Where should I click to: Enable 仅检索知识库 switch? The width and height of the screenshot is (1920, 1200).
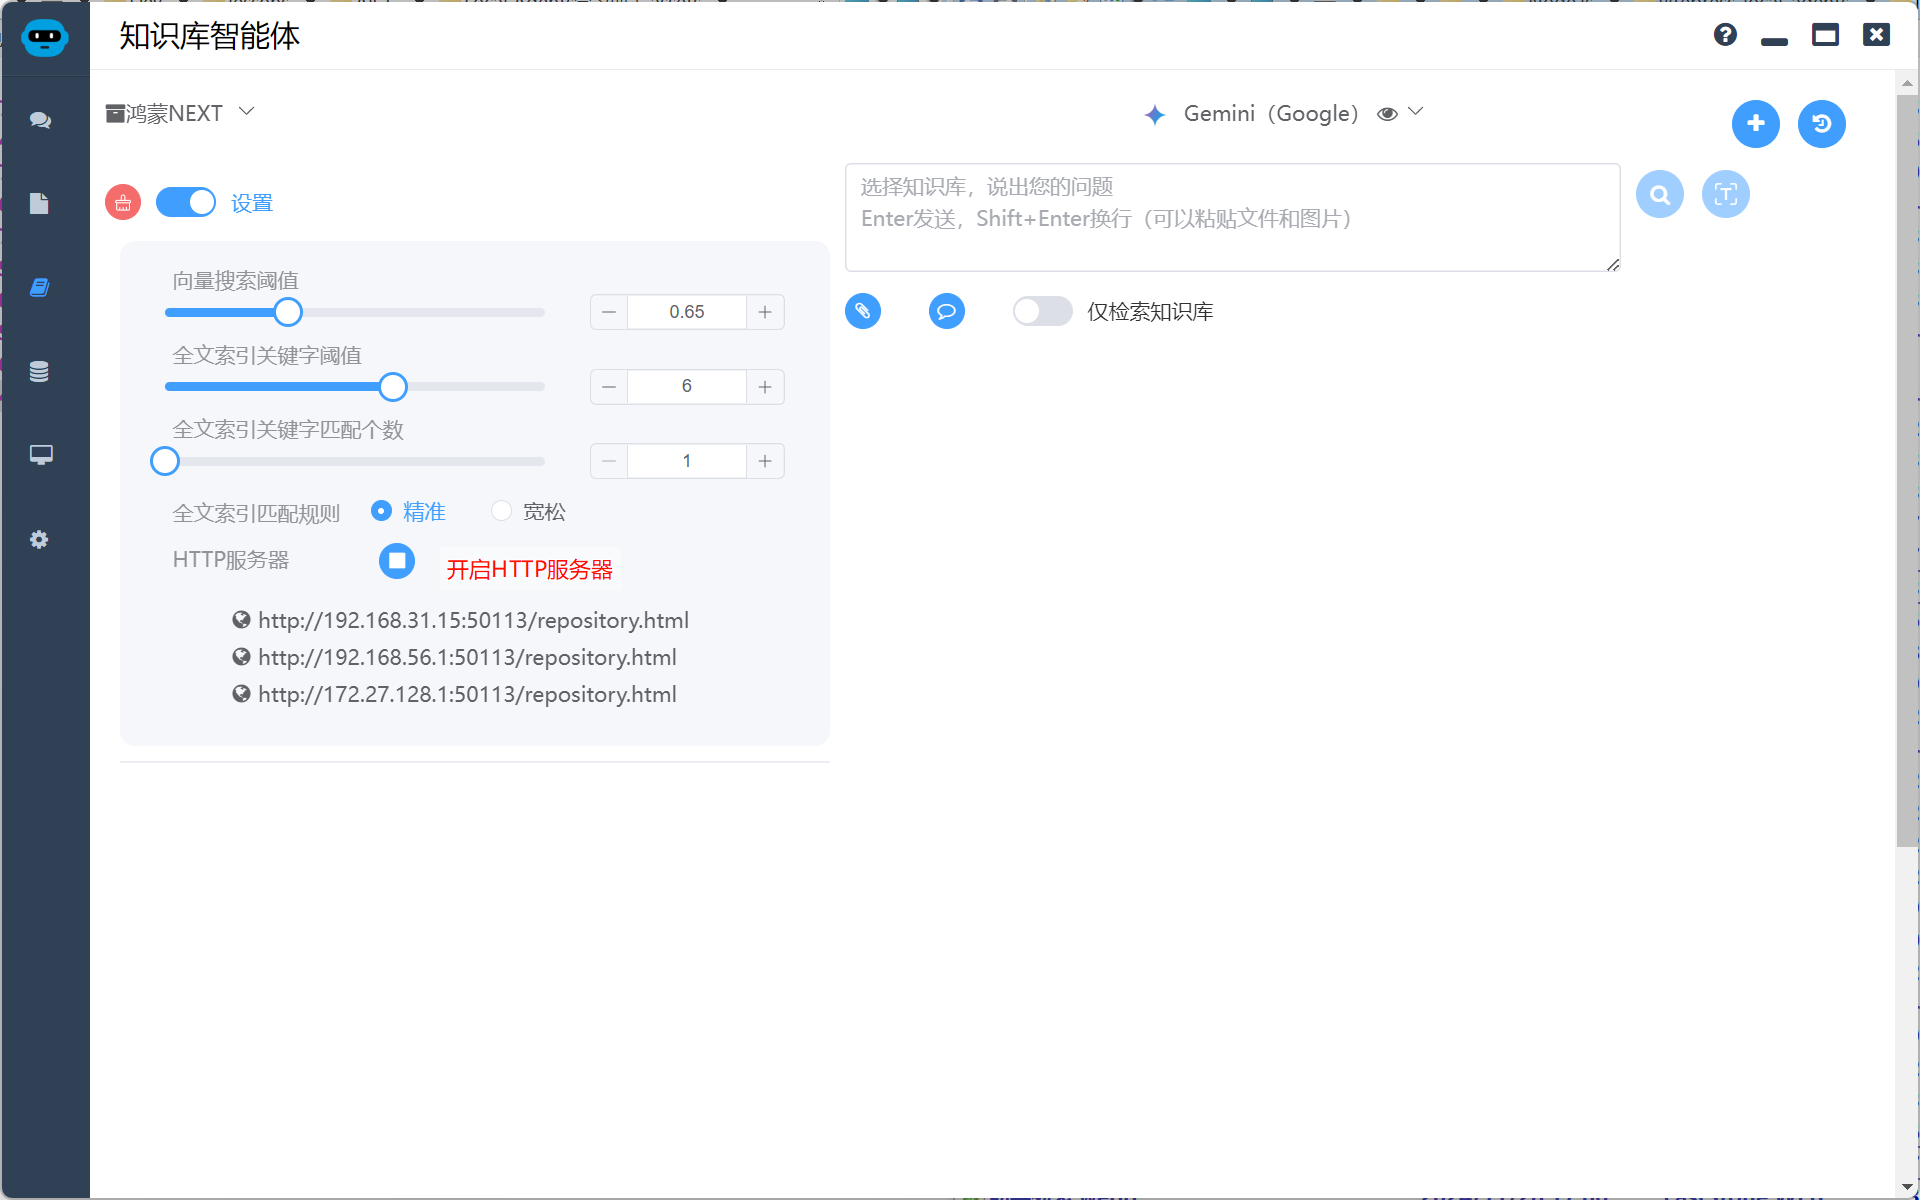[x=1043, y=311]
